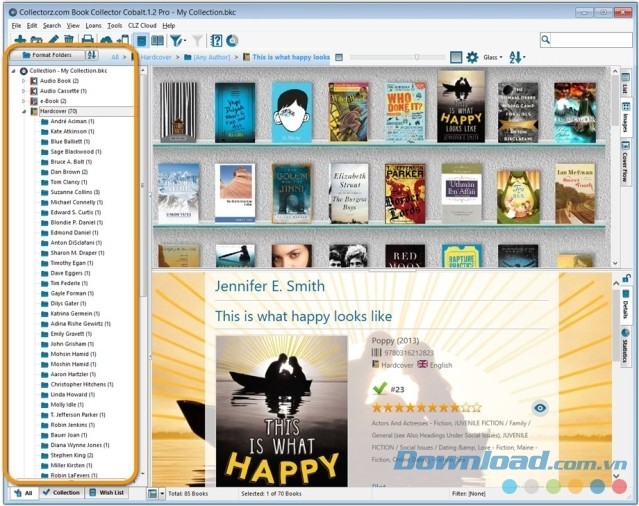The image size is (639, 506).
Task: Switch to the Wish List tab
Action: [107, 493]
